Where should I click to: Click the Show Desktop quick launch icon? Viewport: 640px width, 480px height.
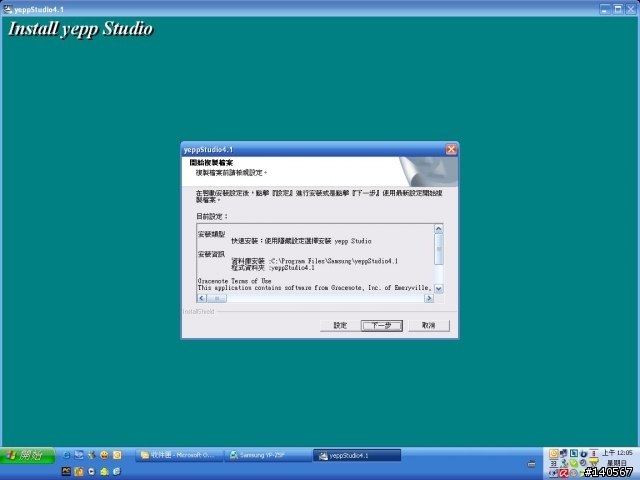(x=79, y=455)
